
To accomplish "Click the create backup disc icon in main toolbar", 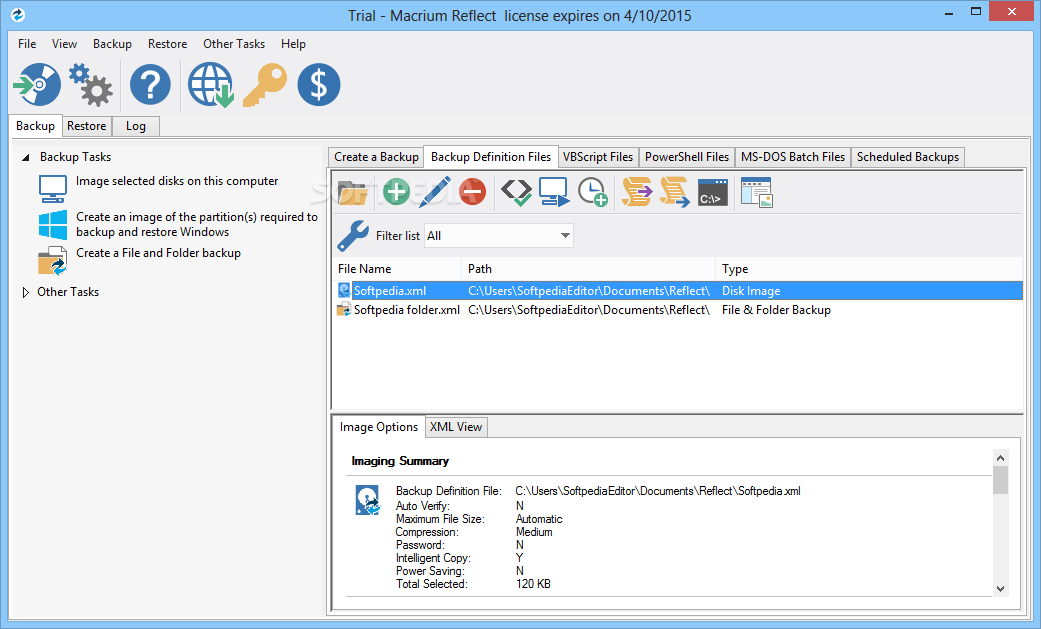I will coord(37,84).
